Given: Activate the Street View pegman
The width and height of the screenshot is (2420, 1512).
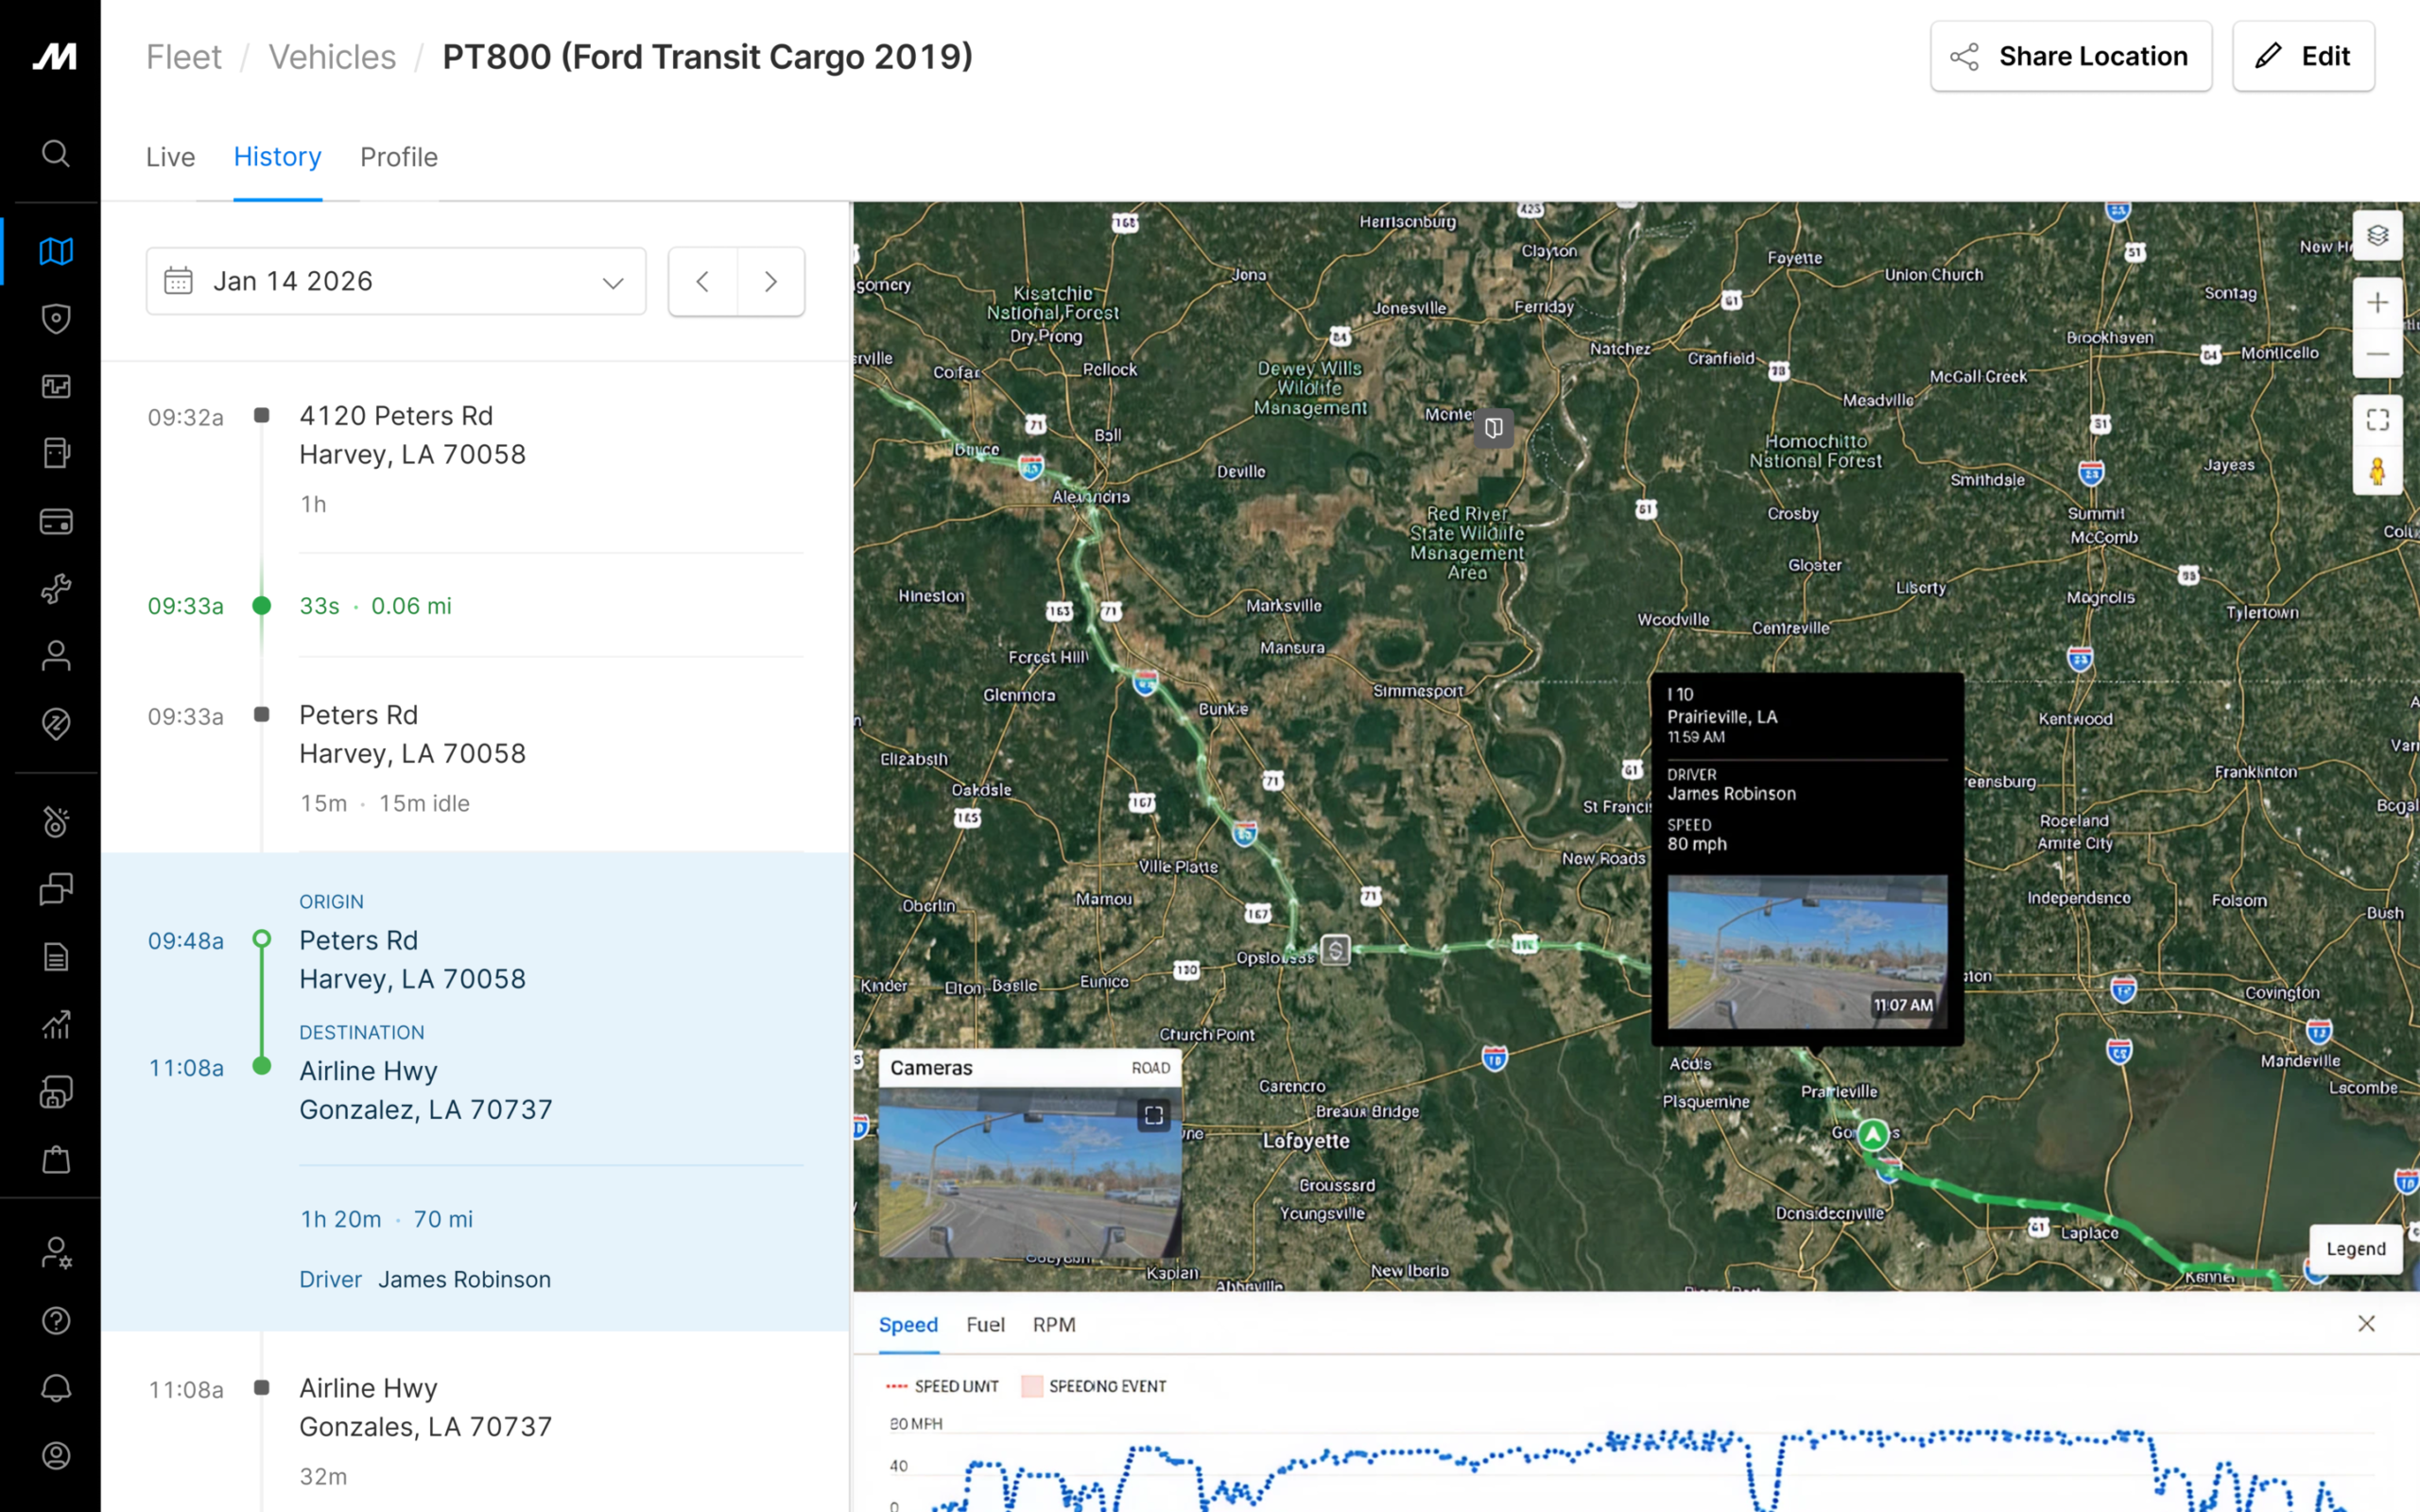Looking at the screenshot, I should click(2378, 472).
